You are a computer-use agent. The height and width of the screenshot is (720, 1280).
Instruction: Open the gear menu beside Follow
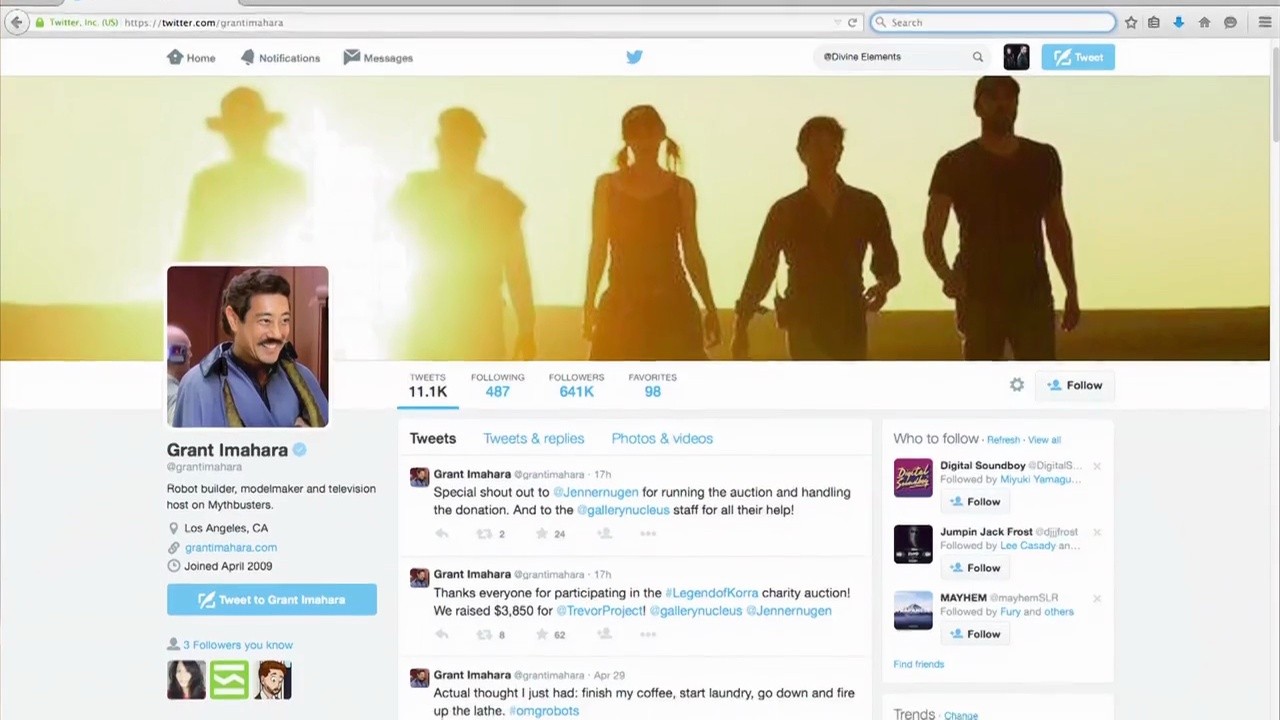(x=1017, y=385)
